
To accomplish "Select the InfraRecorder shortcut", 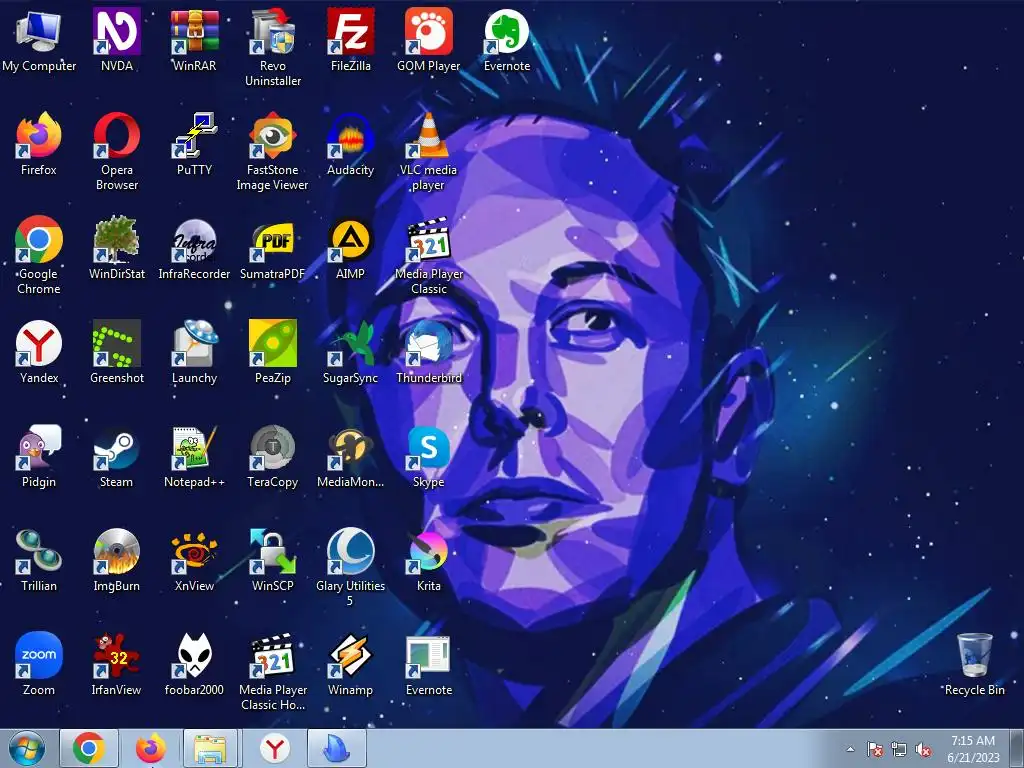I will pos(195,239).
